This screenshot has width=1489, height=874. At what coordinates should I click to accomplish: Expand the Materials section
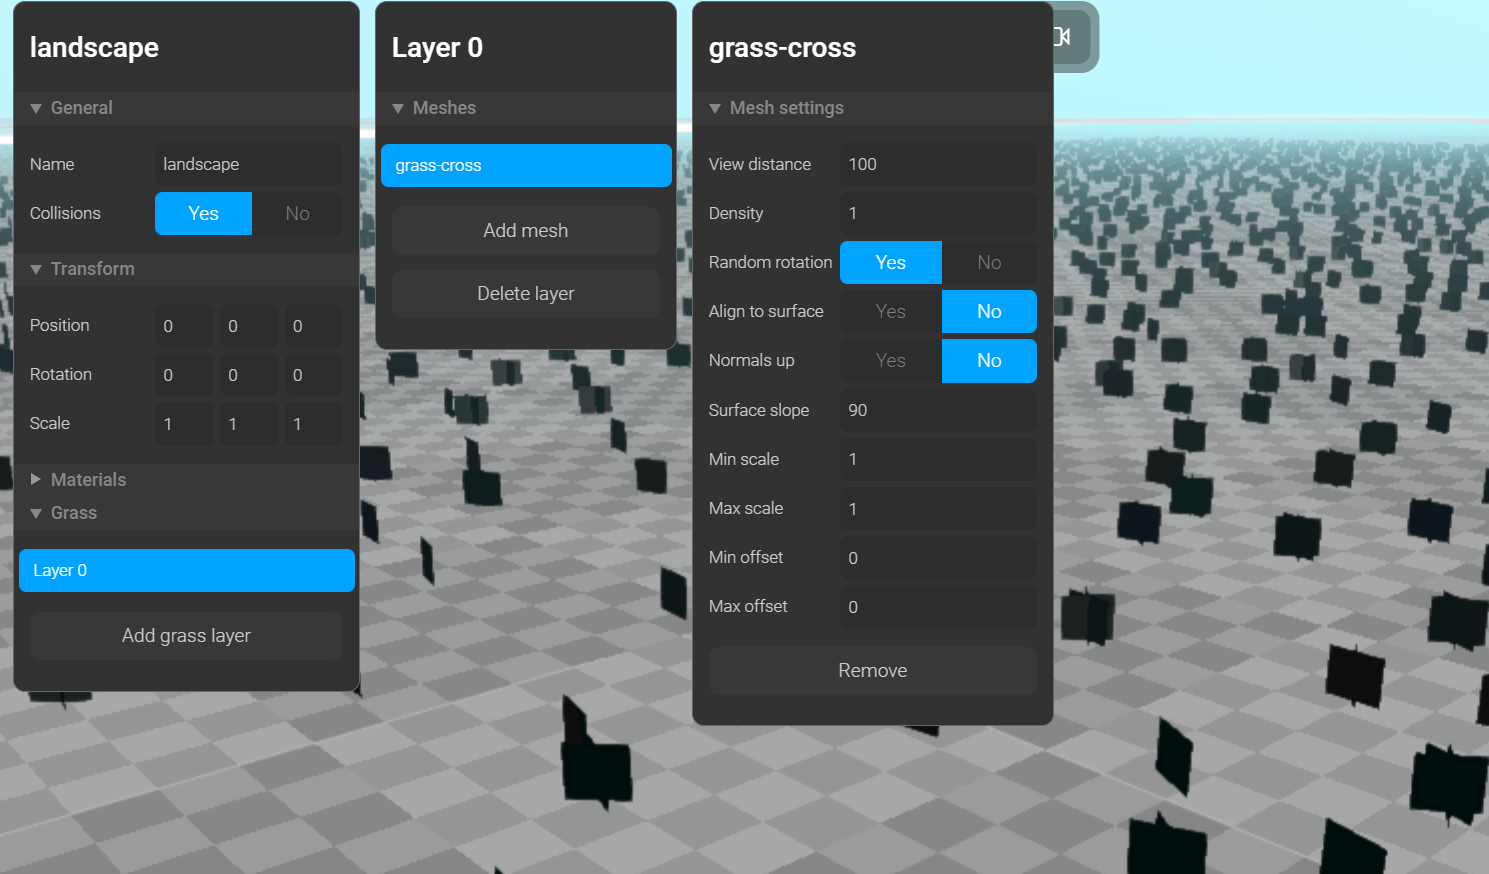pos(87,480)
